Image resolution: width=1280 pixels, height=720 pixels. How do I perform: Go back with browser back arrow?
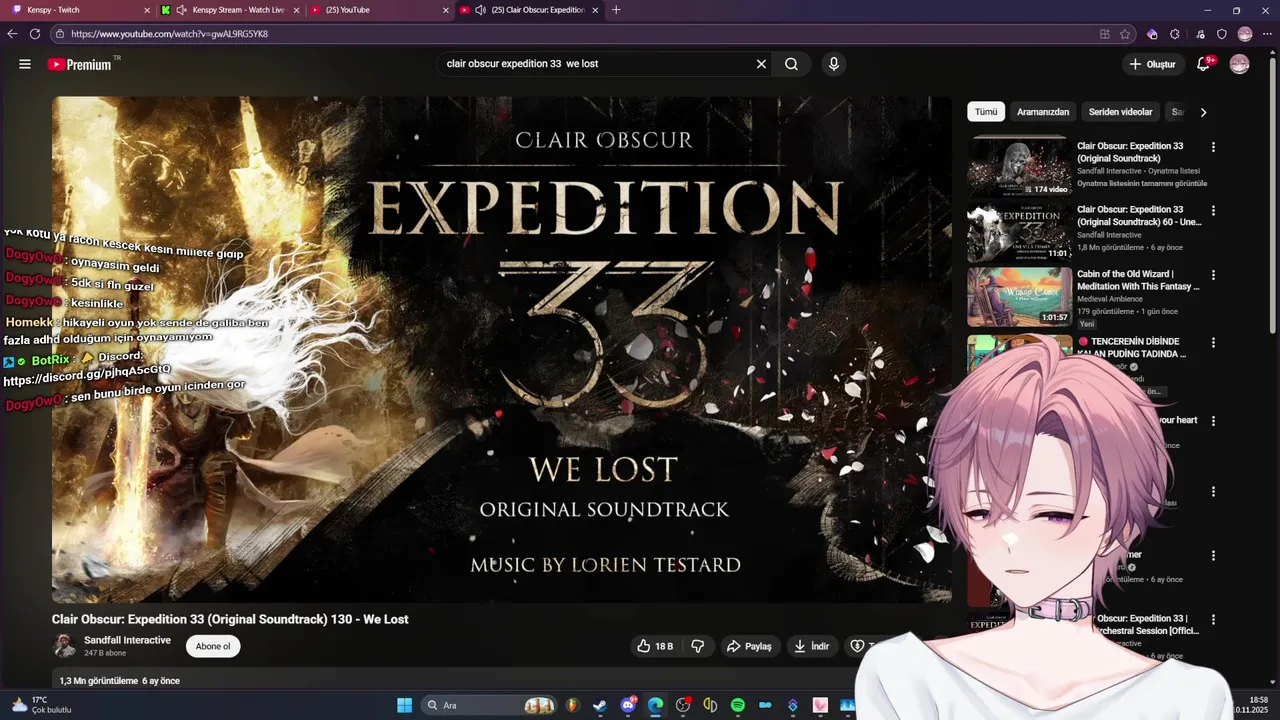pyautogui.click(x=12, y=34)
